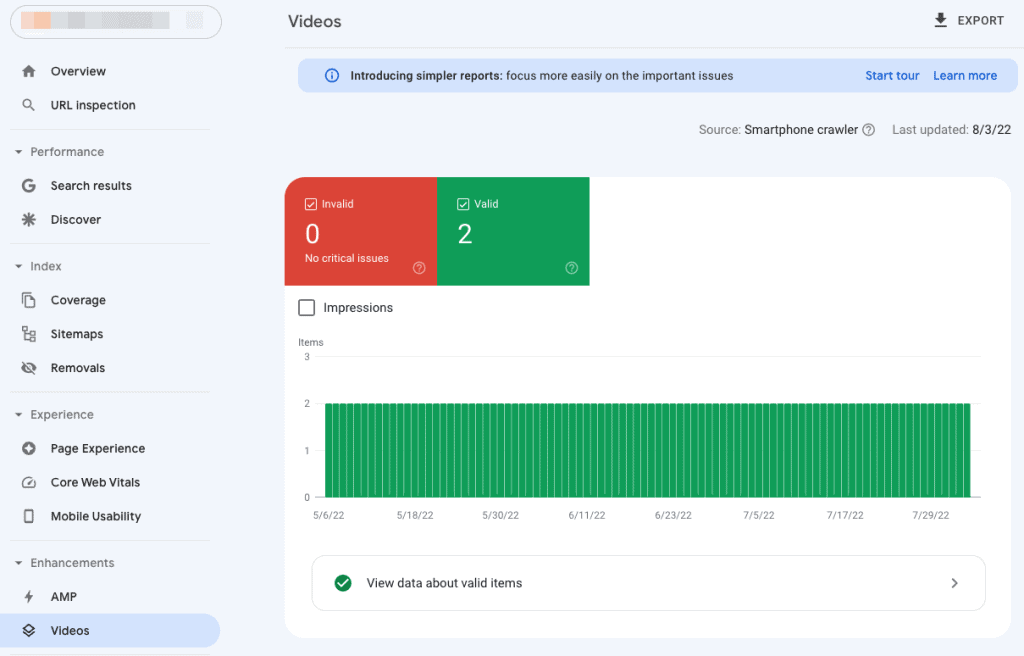Open the URL inspection tool
This screenshot has width=1024, height=656.
pyautogui.click(x=93, y=104)
